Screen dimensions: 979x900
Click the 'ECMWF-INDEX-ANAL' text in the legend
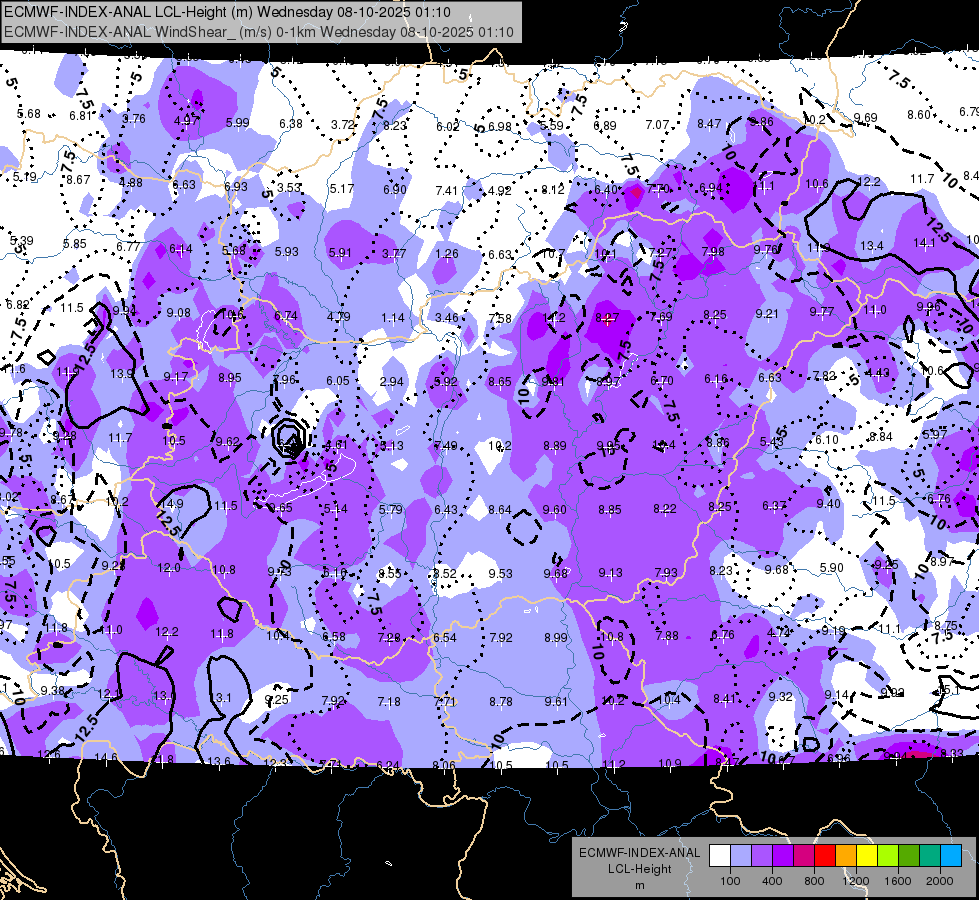pyautogui.click(x=640, y=853)
